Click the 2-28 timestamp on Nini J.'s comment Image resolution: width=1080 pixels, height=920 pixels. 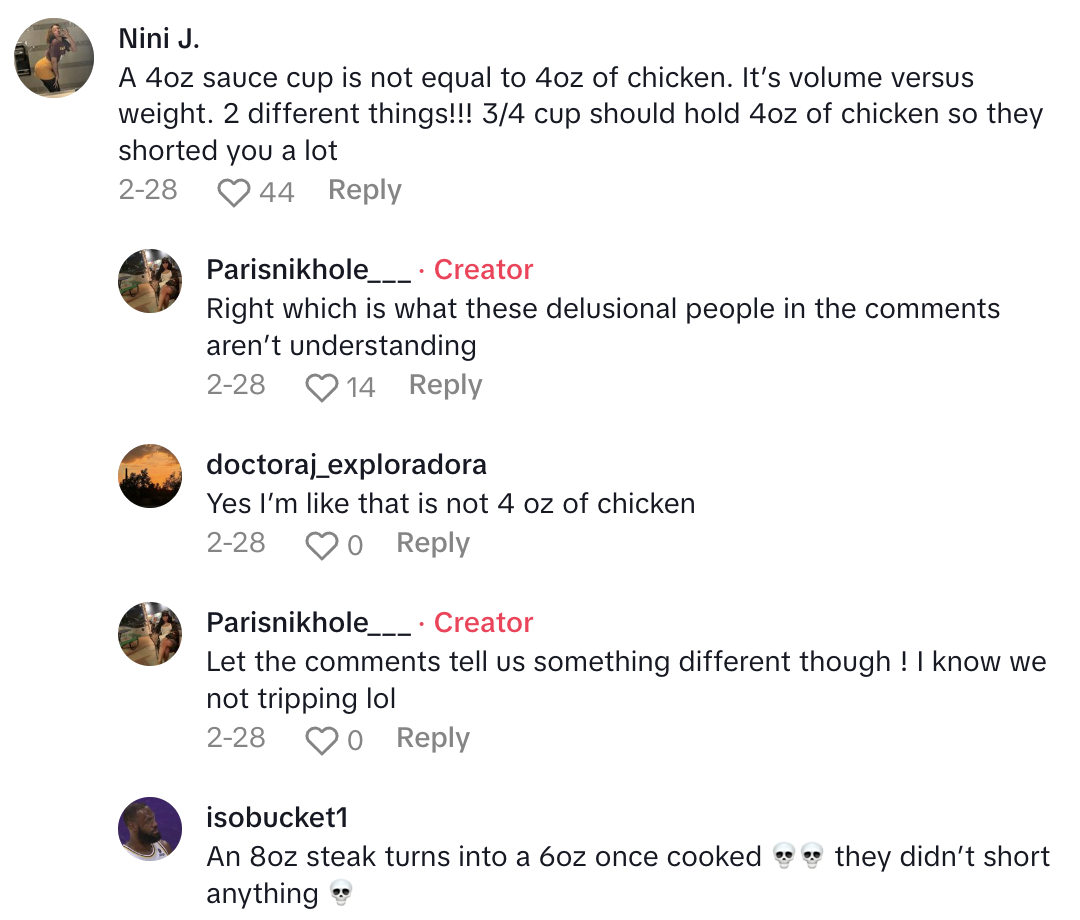[x=147, y=190]
